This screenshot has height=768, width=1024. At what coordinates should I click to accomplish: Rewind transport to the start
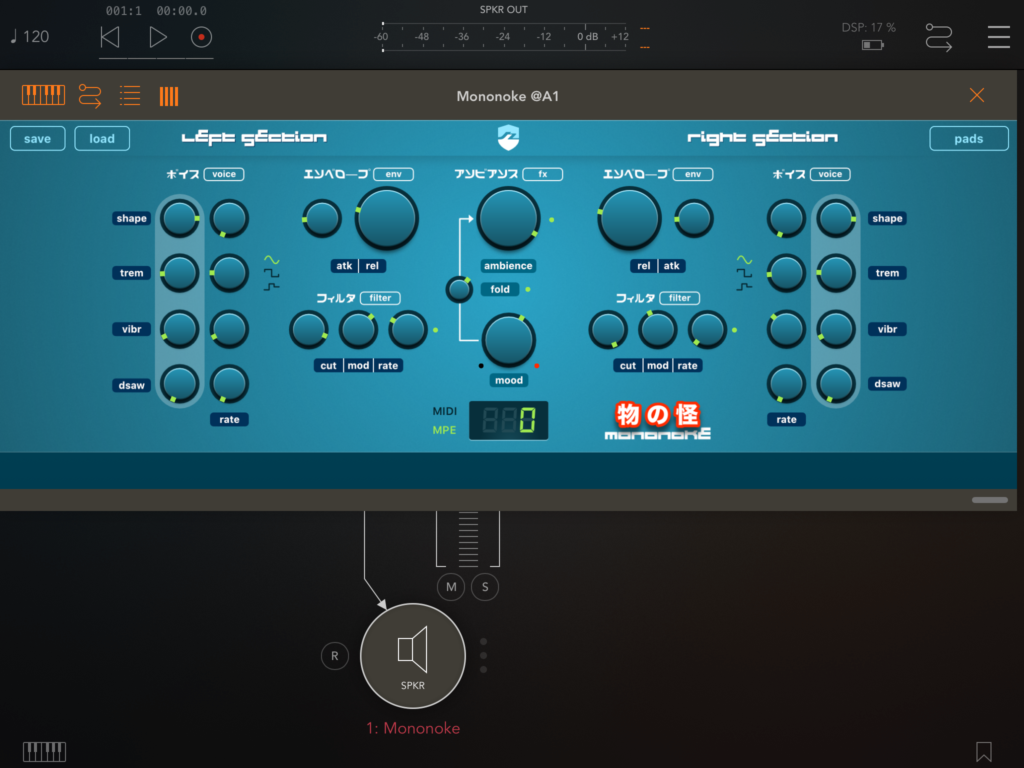click(110, 37)
